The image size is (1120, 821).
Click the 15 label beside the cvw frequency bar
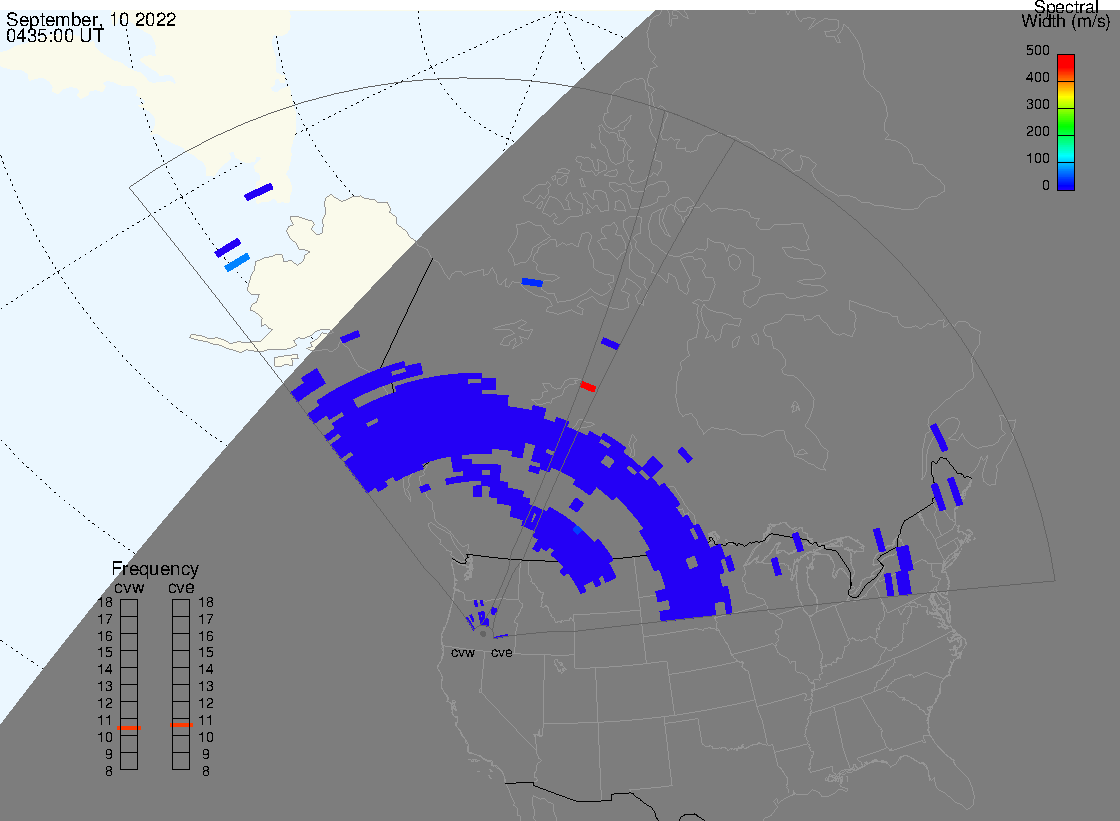[x=105, y=652]
